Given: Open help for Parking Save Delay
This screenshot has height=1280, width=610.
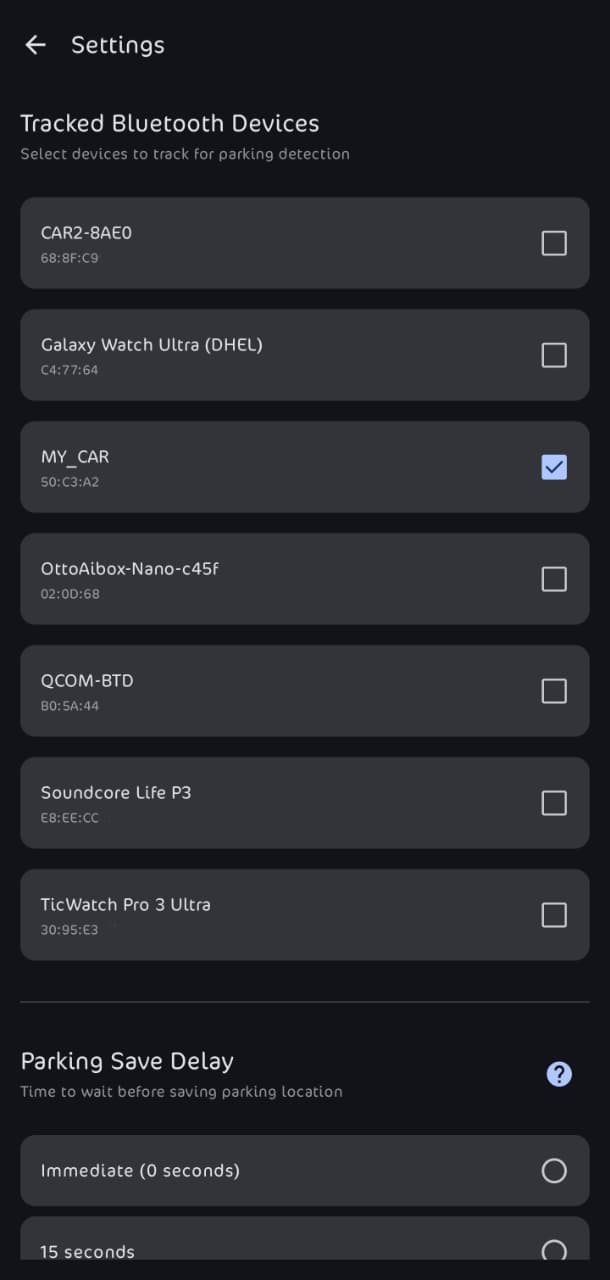Looking at the screenshot, I should coord(558,1074).
